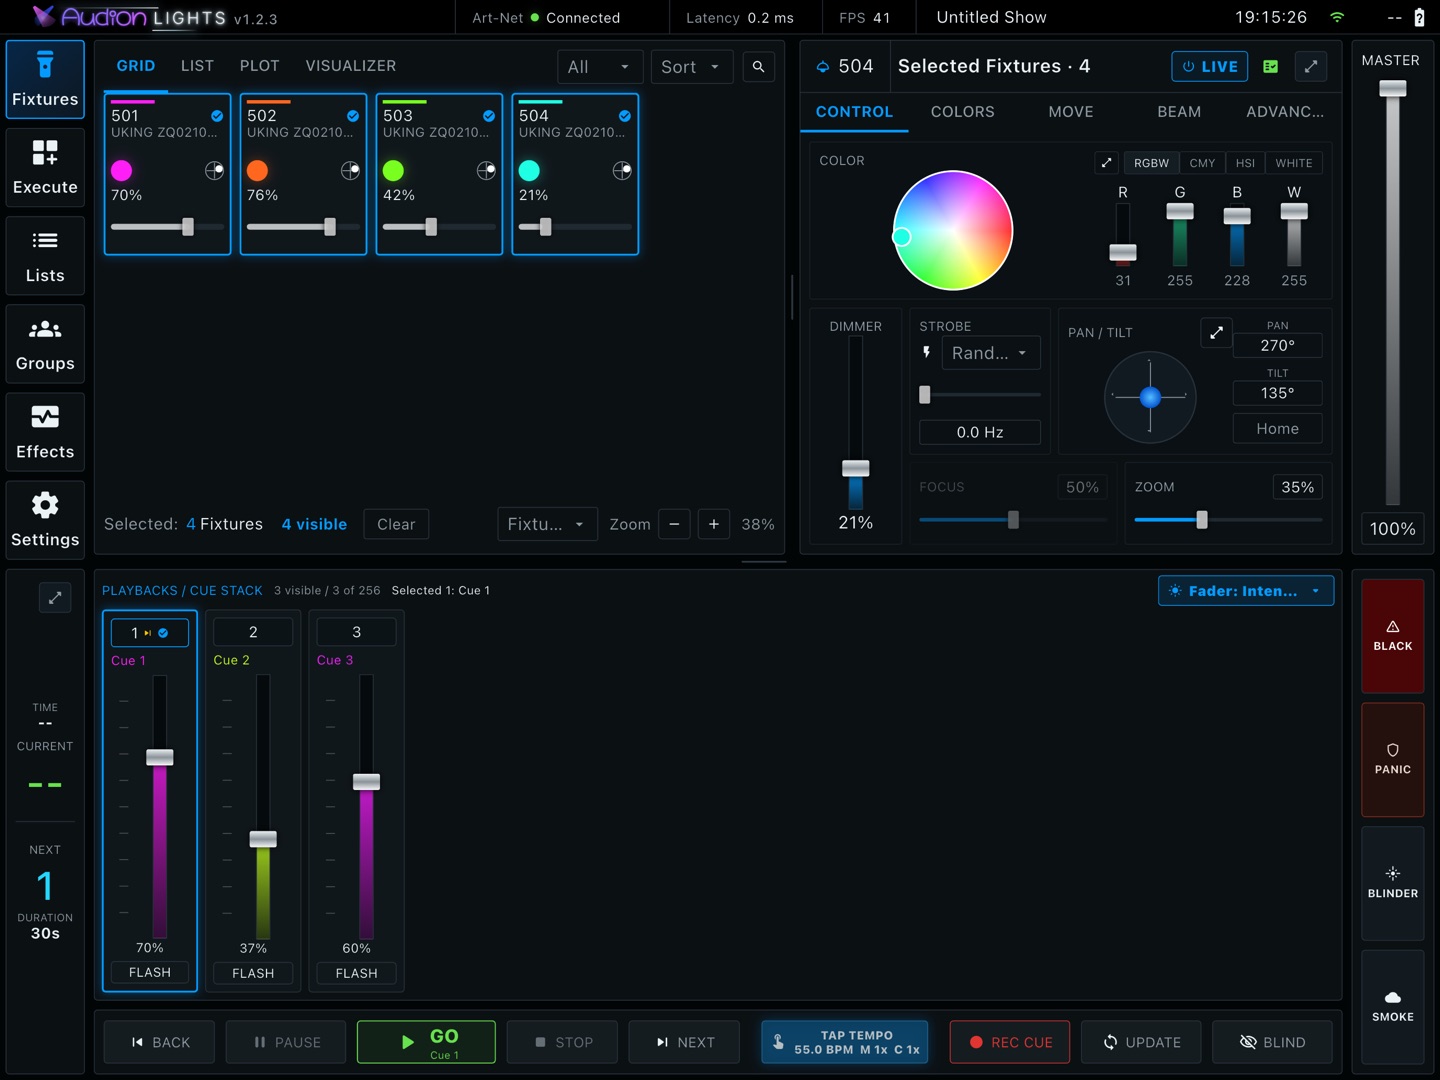Click the strobe lightning bolt icon
Viewport: 1440px width, 1080px height.
coord(927,352)
